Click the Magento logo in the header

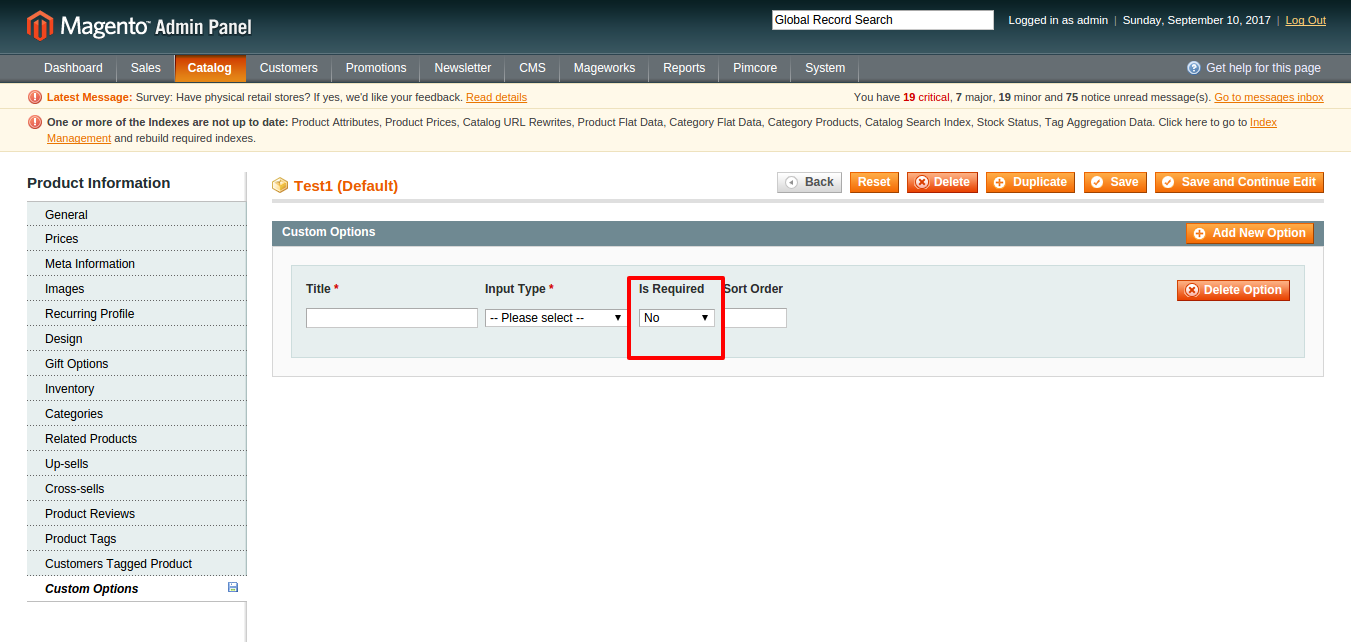click(x=40, y=24)
